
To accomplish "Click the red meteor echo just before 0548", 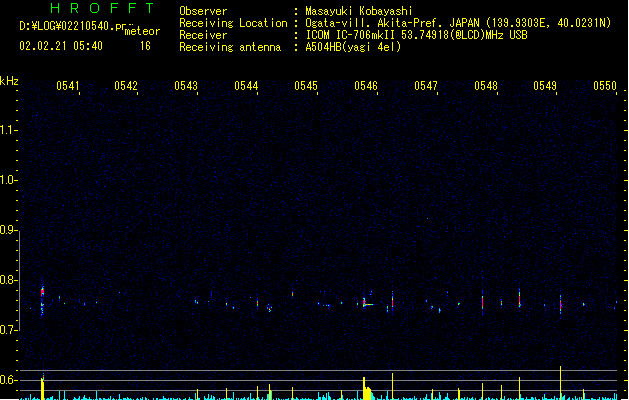I will click(483, 302).
